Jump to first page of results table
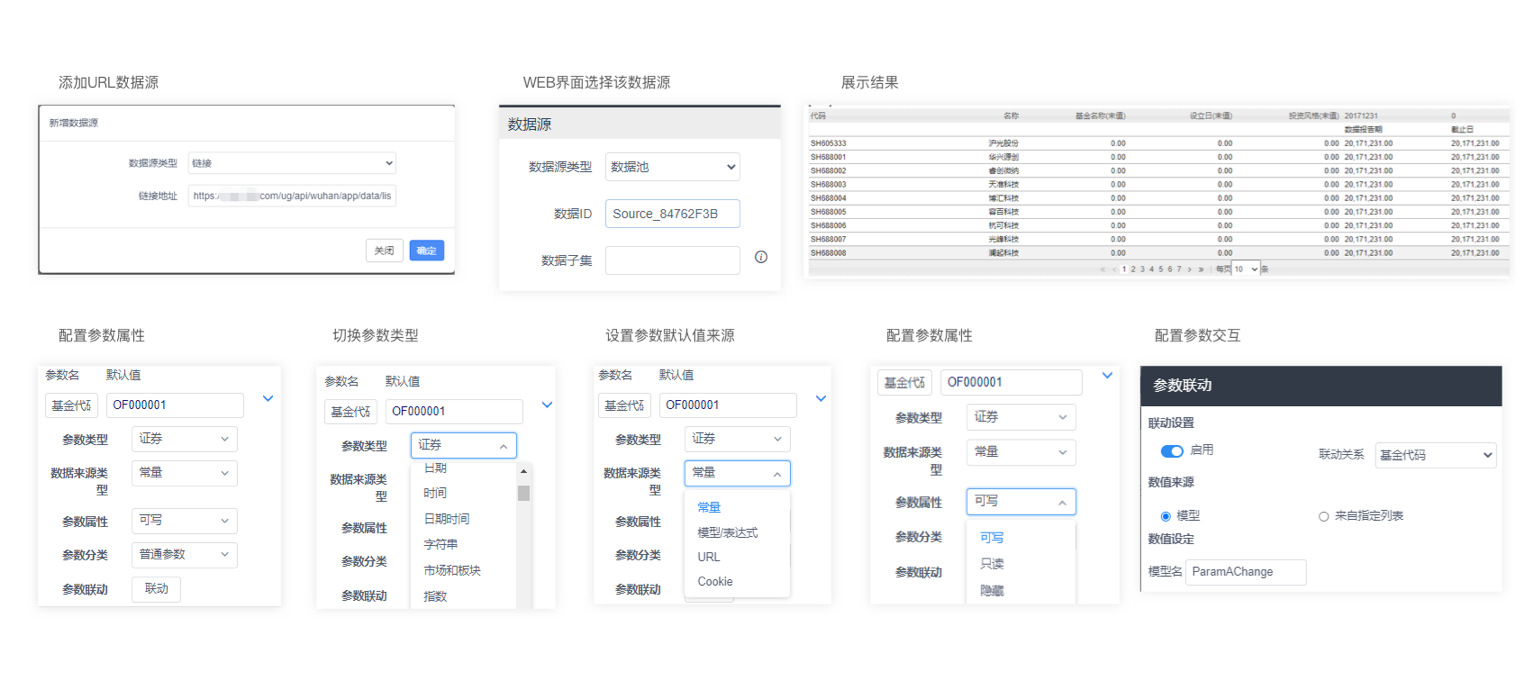This screenshot has height=692, width=1516. (1103, 269)
